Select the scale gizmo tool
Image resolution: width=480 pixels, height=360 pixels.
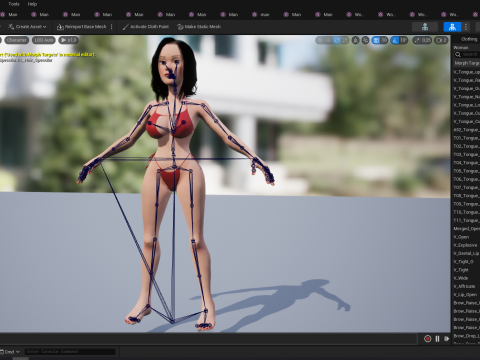[x=345, y=40]
